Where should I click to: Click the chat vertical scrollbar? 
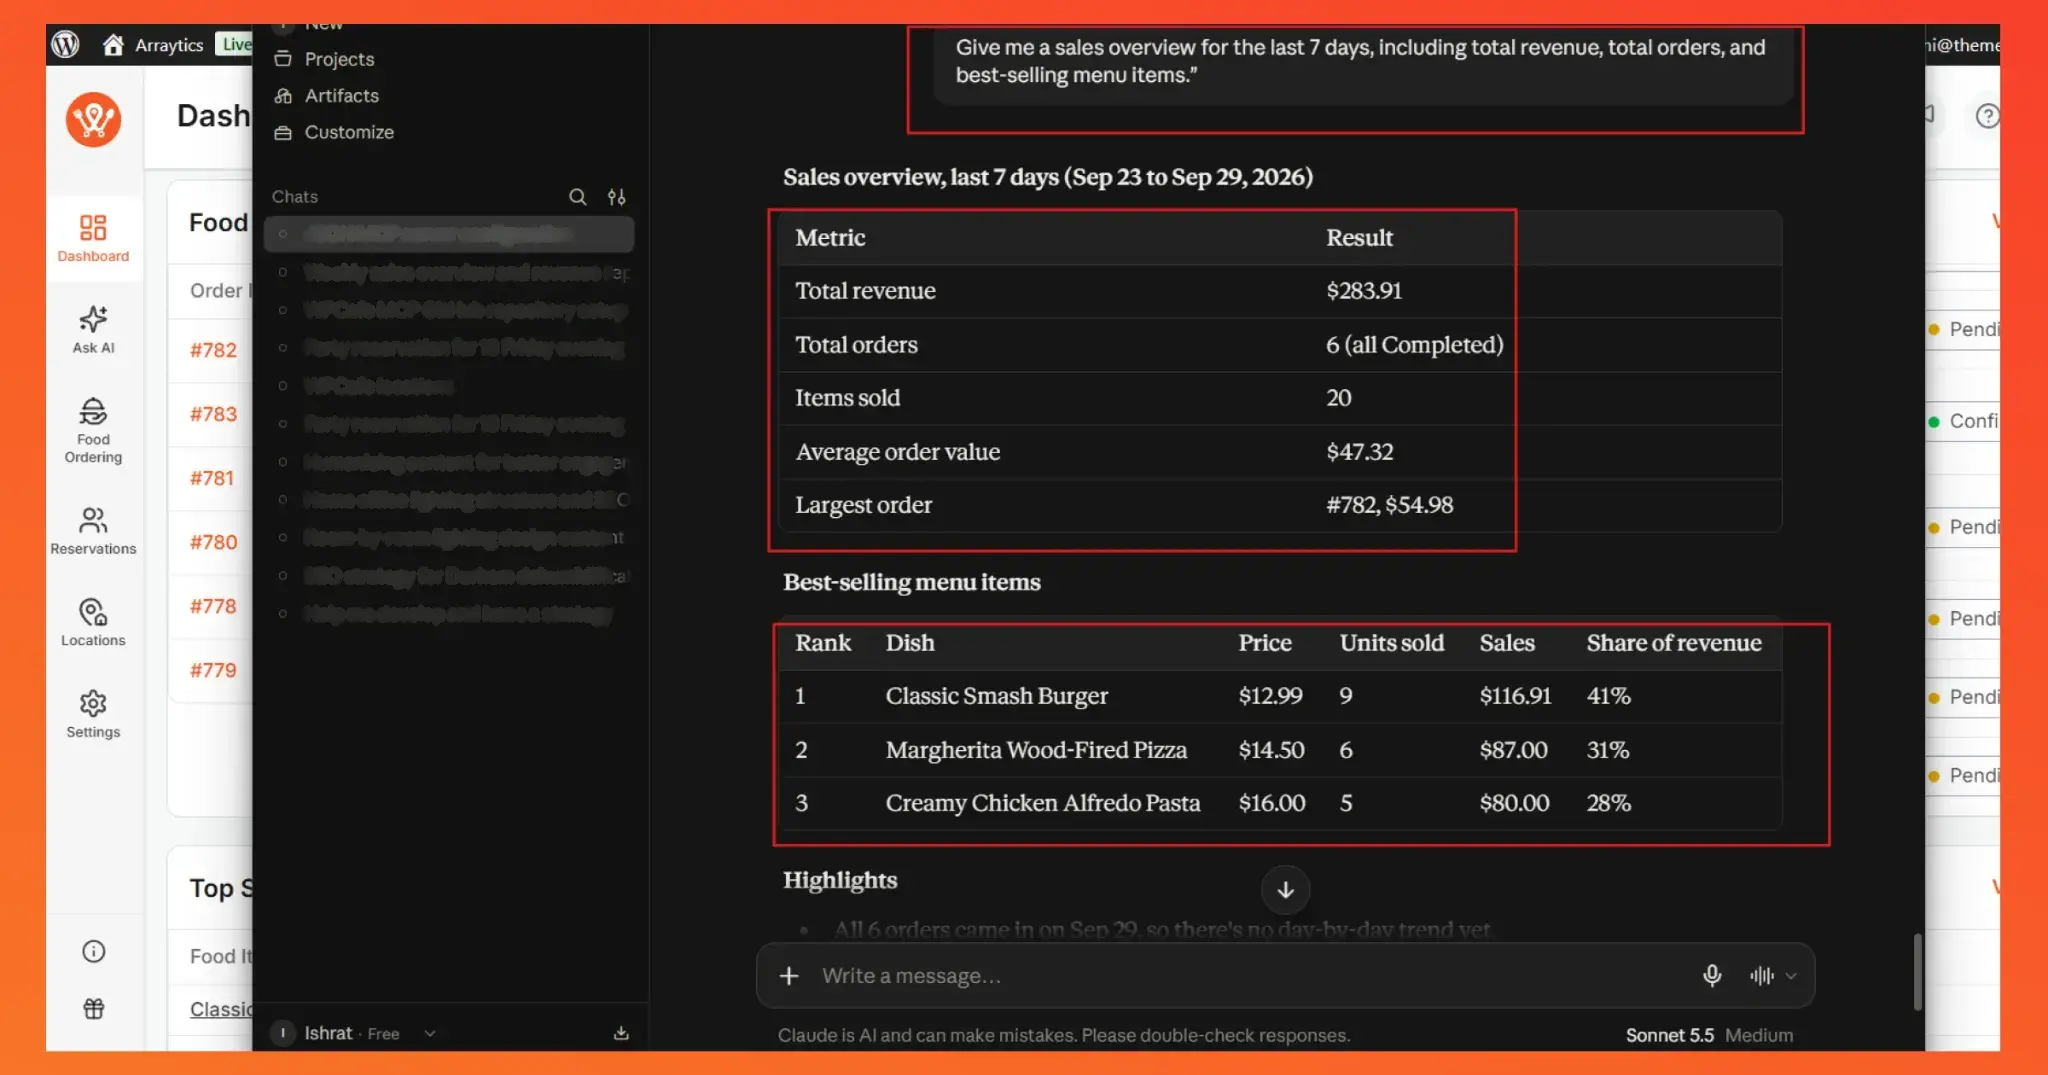click(x=1917, y=972)
